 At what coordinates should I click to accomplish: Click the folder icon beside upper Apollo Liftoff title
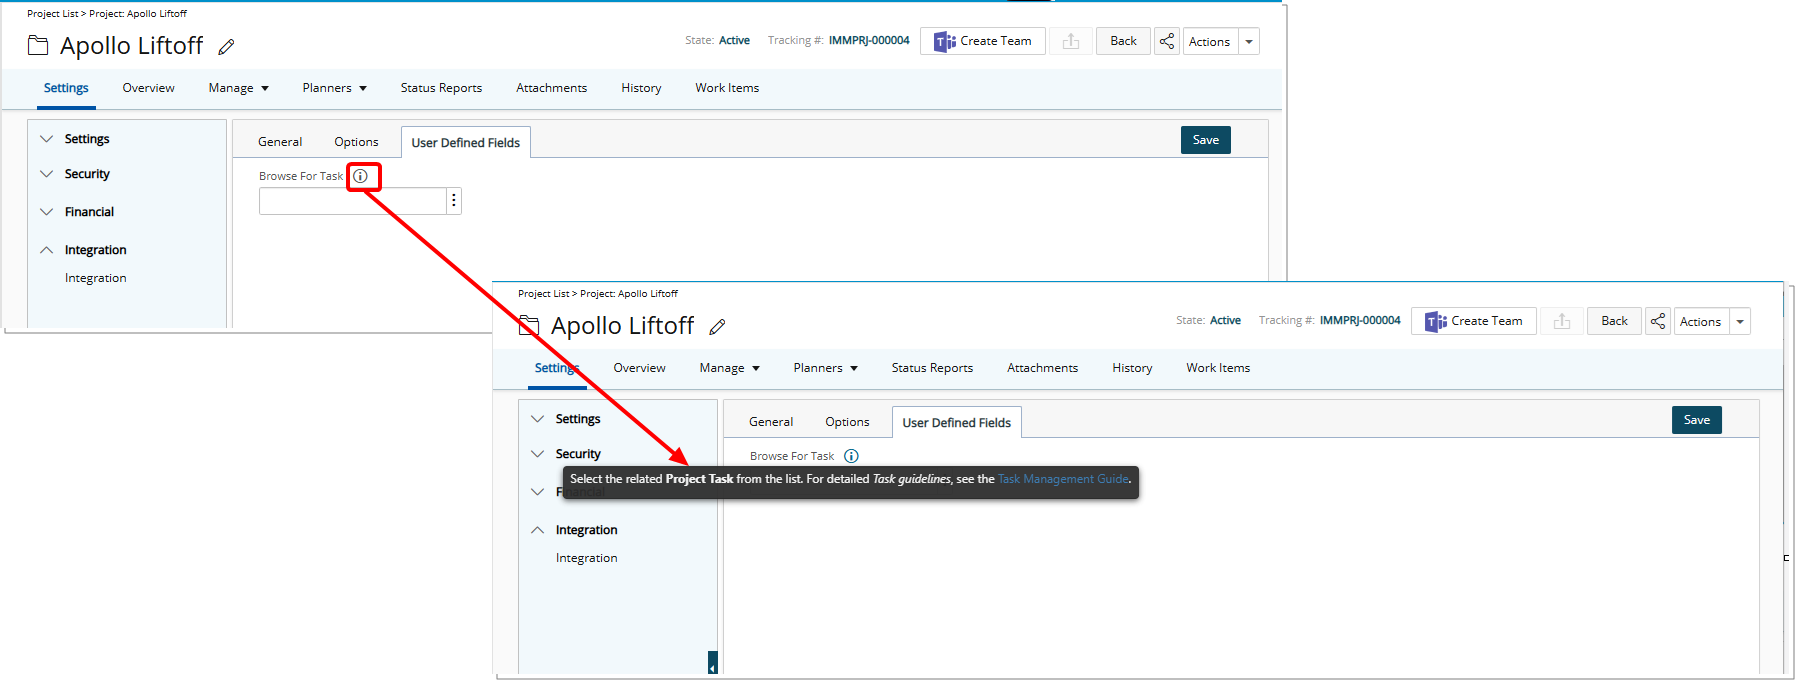tap(38, 46)
